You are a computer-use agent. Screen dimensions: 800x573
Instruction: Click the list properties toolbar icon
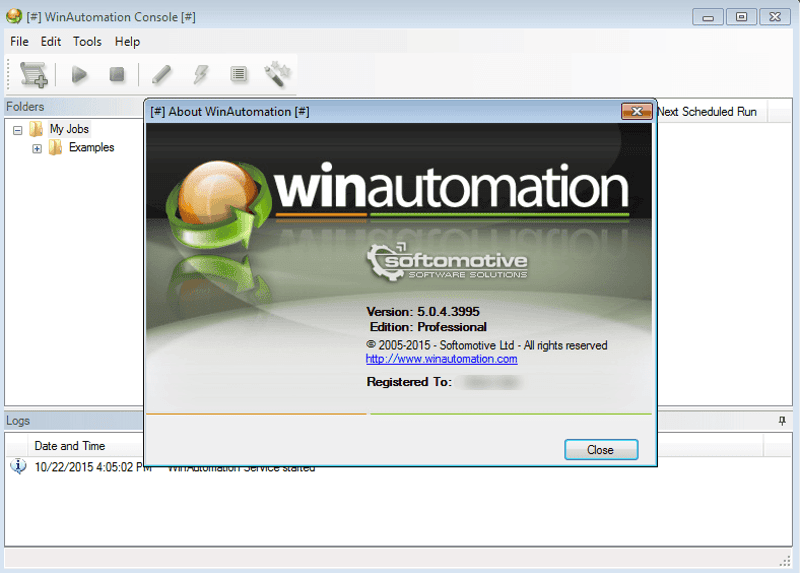tap(238, 74)
